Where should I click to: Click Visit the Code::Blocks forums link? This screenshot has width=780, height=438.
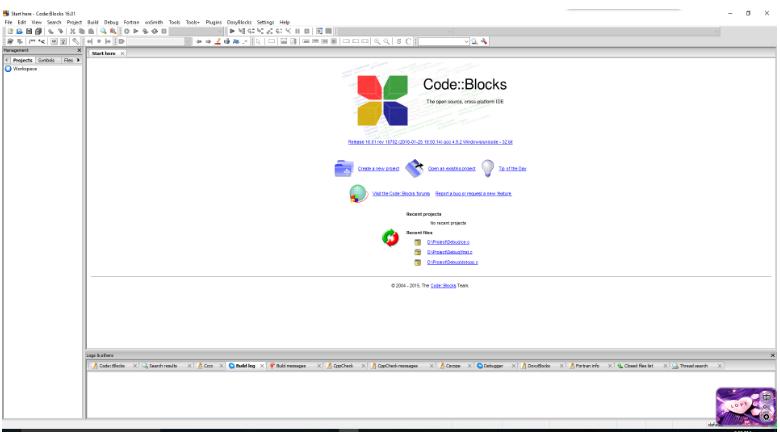pyautogui.click(x=401, y=194)
